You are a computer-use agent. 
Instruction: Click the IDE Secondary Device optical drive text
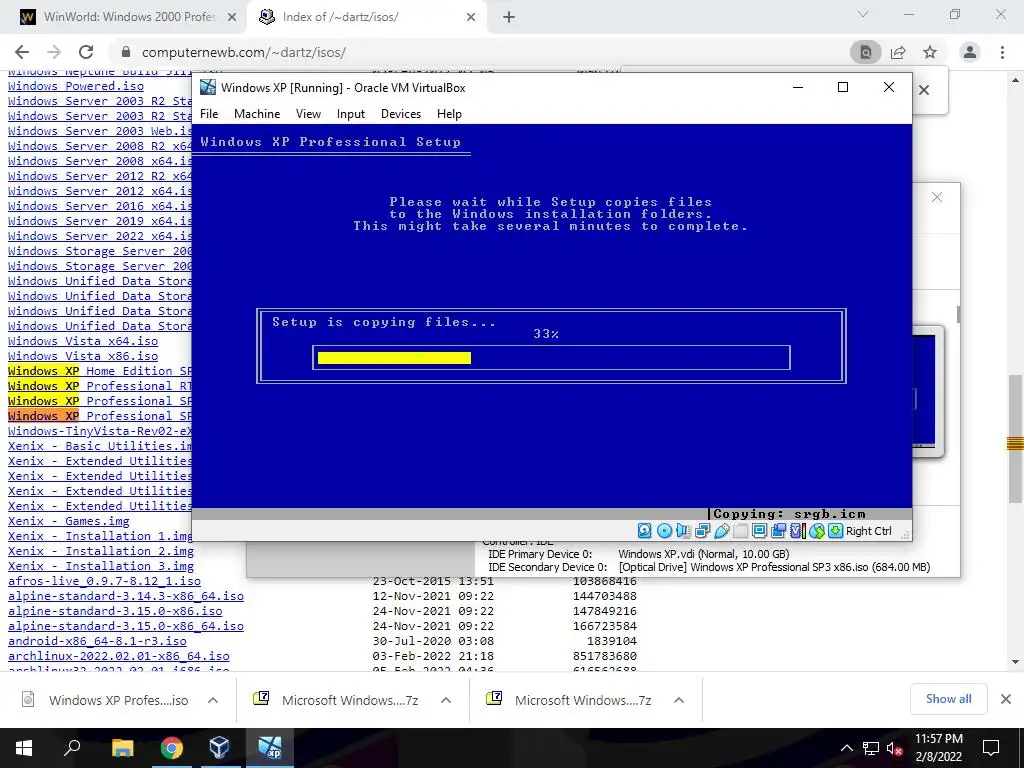point(774,568)
